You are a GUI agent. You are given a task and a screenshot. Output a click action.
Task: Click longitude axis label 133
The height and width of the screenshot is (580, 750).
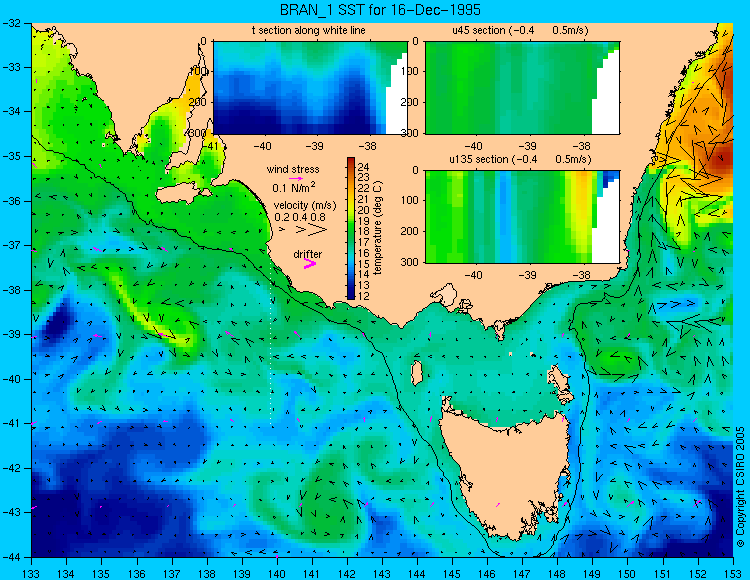pos(32,573)
